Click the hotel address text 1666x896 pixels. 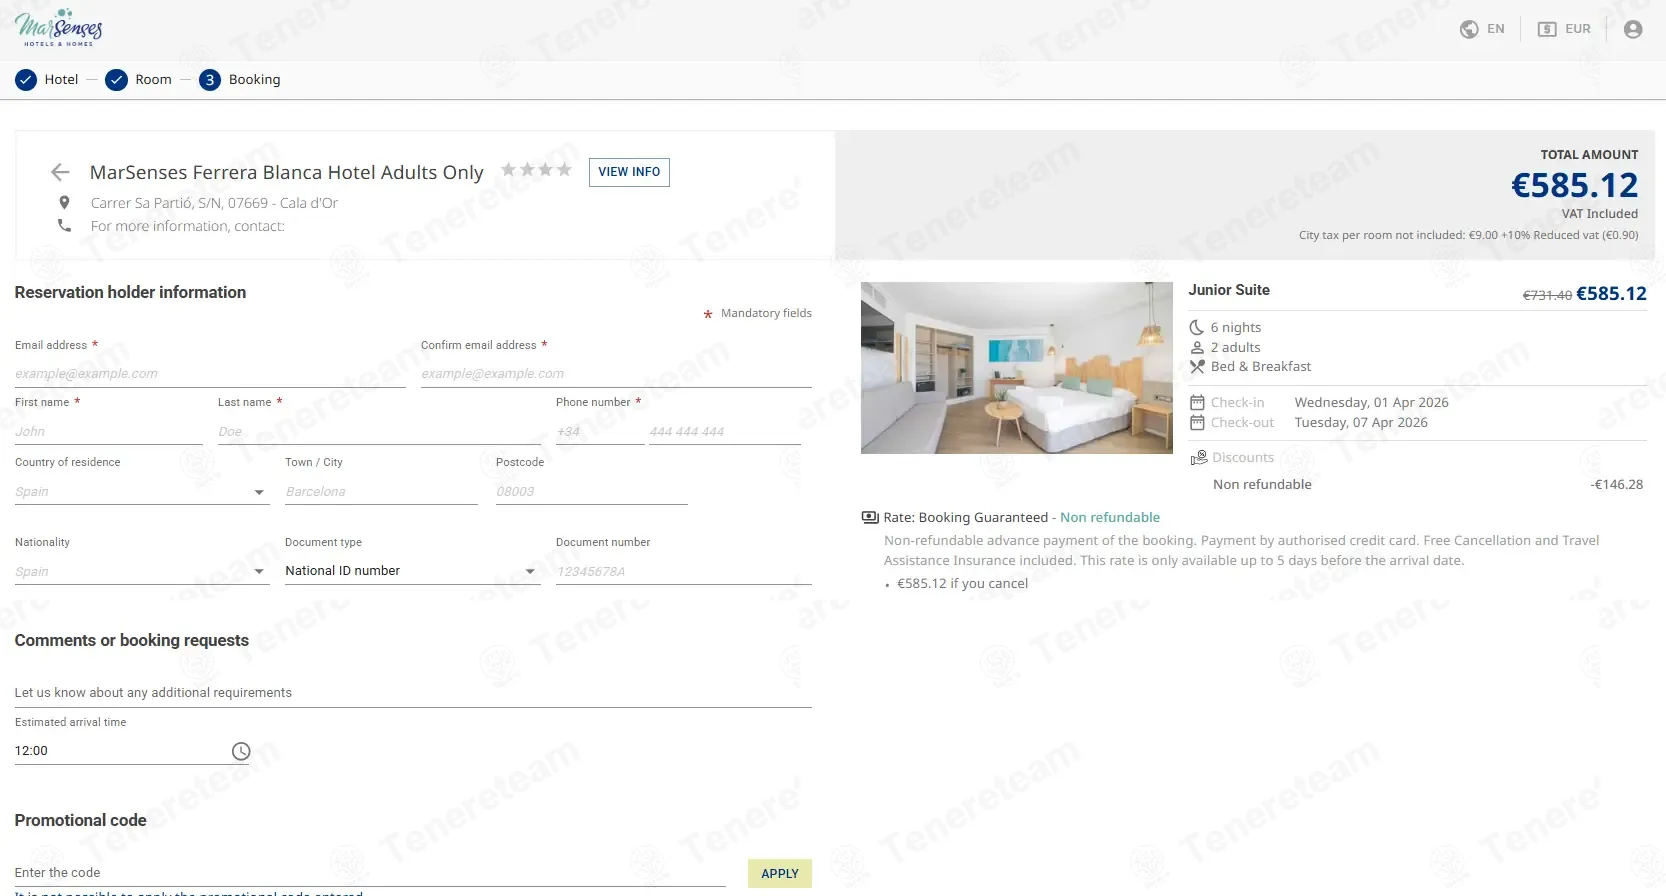click(x=214, y=203)
